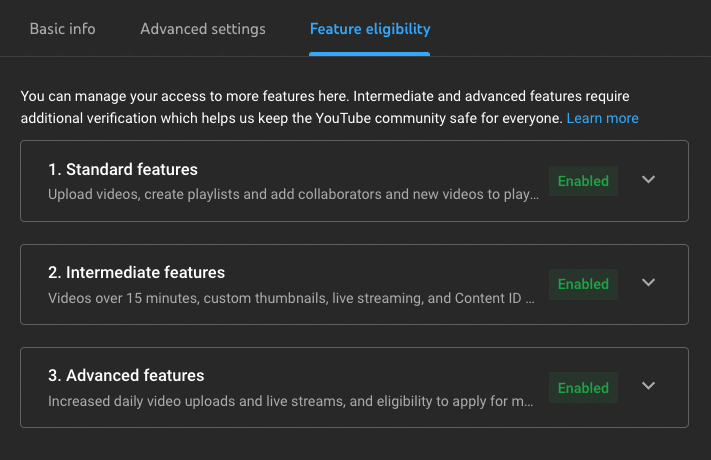The image size is (711, 460).
Task: Click the '1. Standard features' heading
Action: click(123, 169)
